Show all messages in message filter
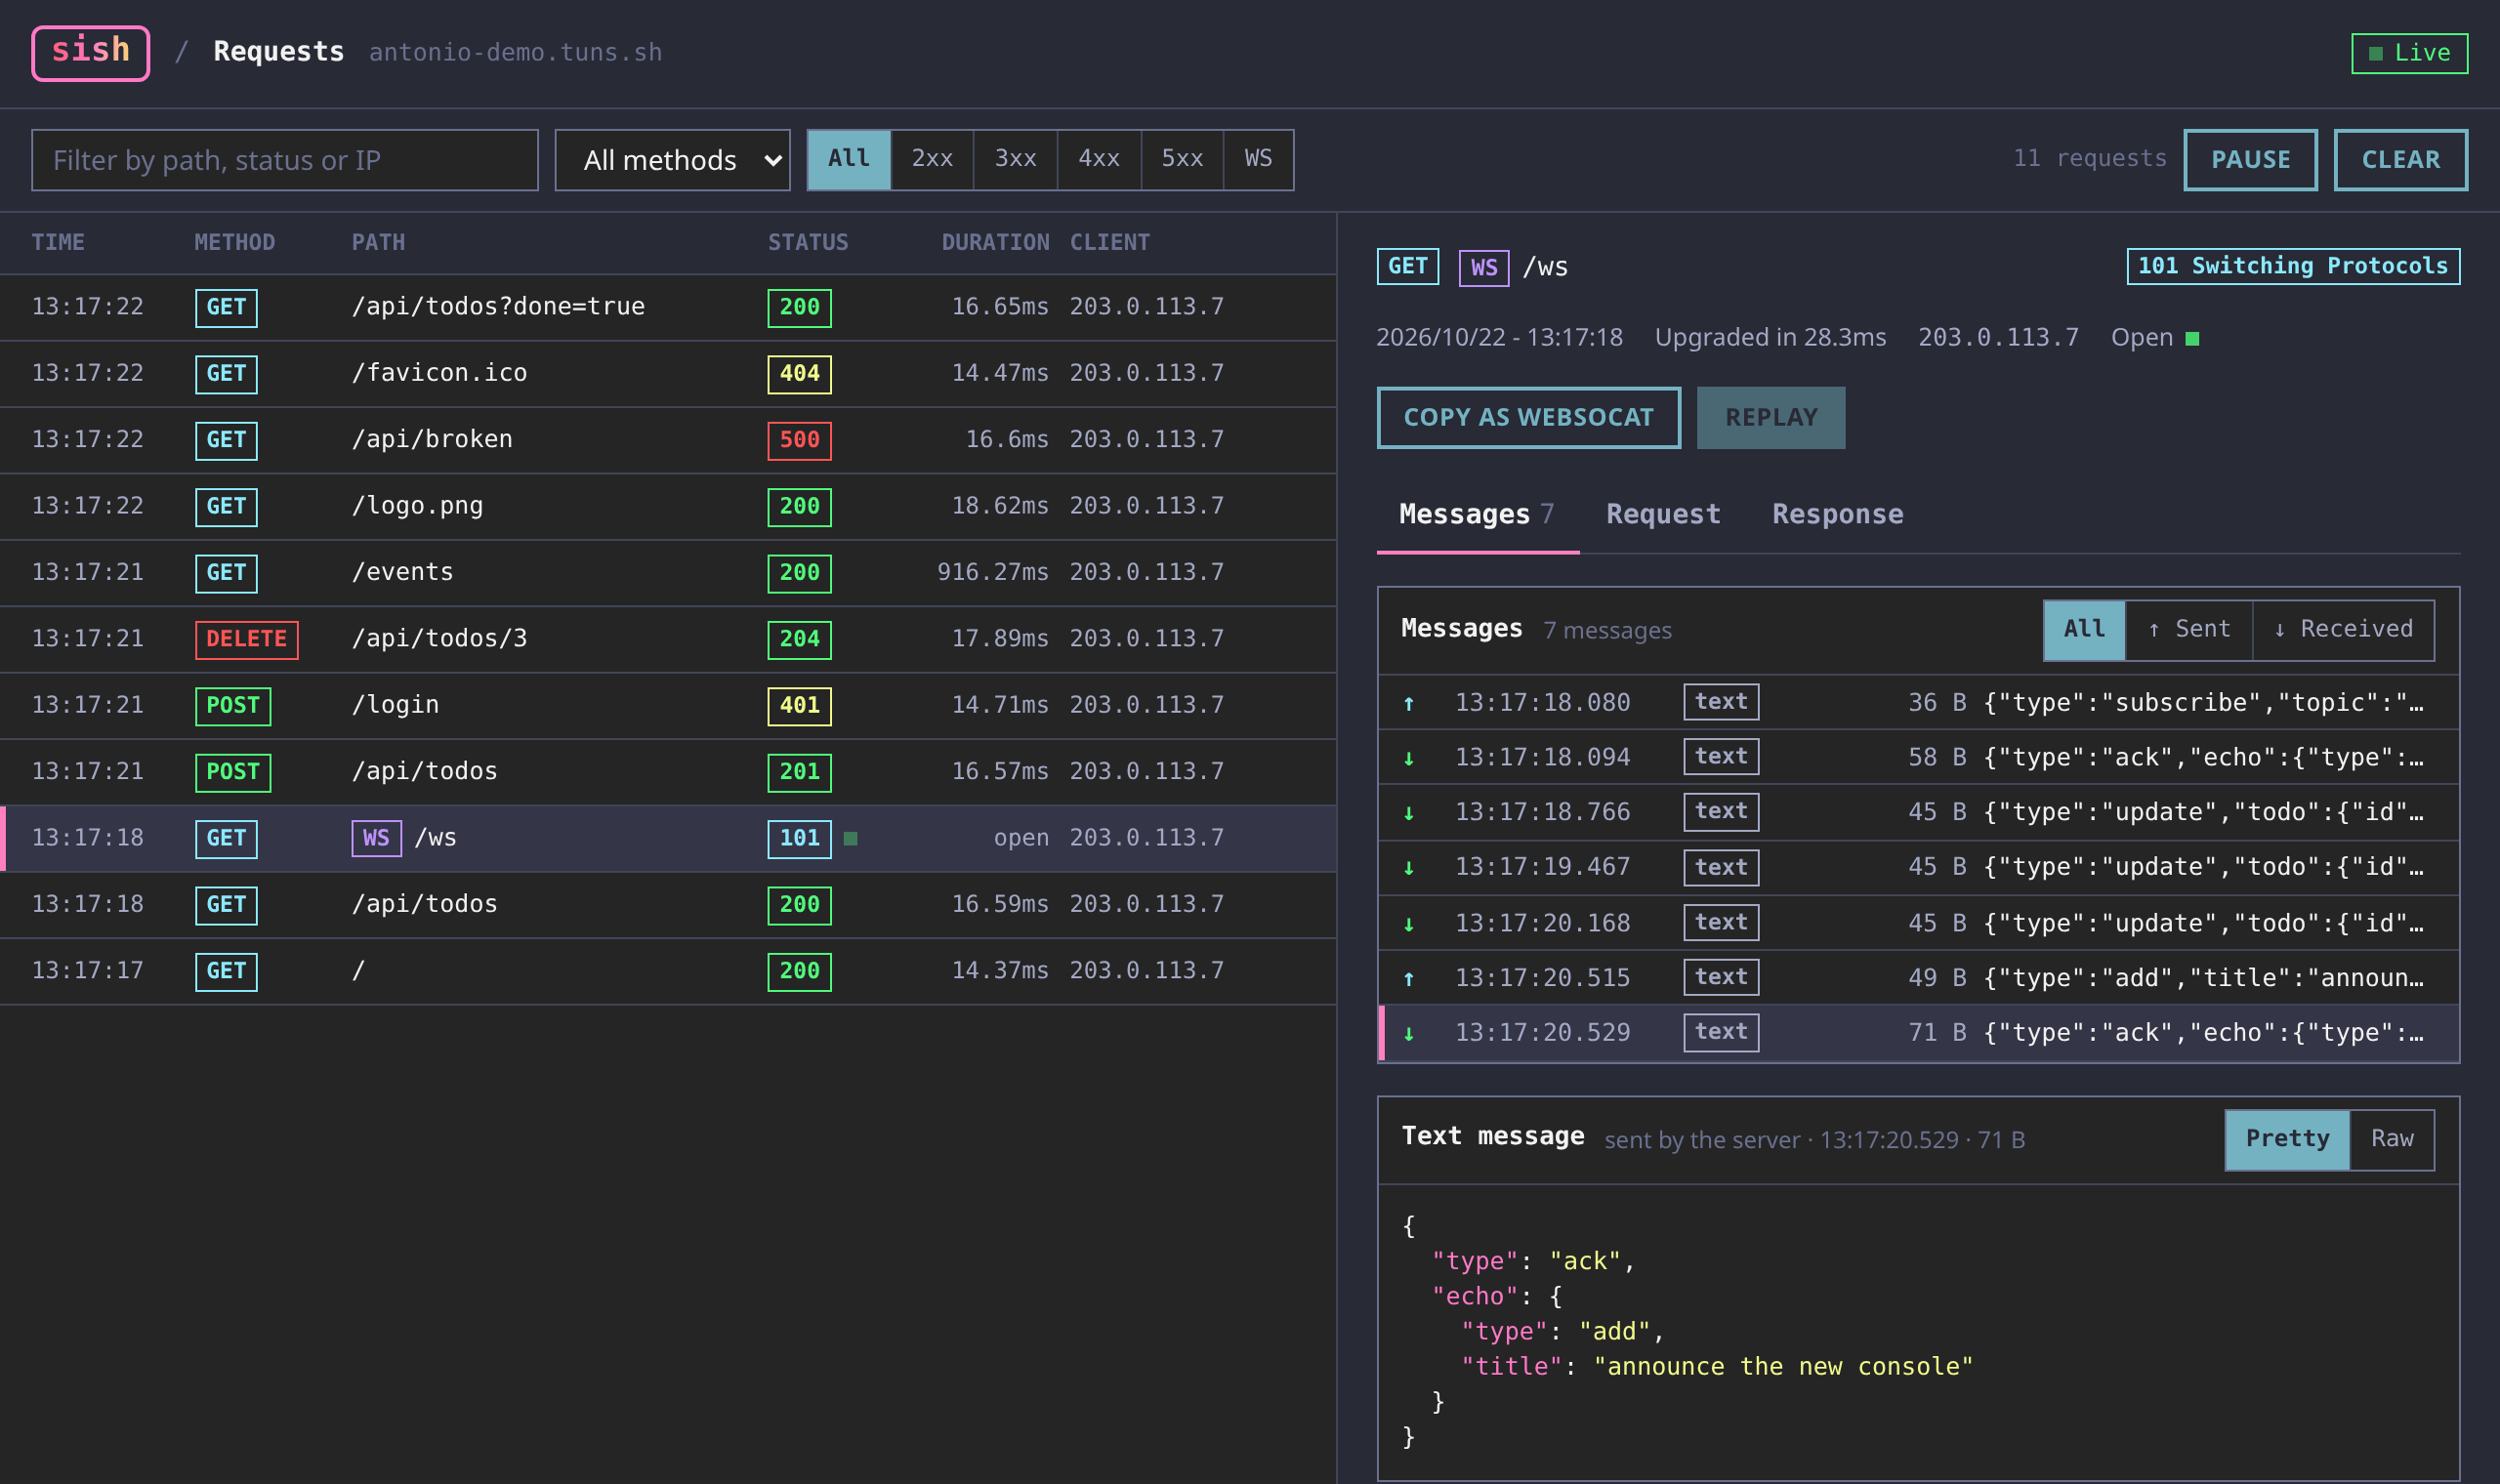This screenshot has height=1484, width=2500. (2084, 630)
